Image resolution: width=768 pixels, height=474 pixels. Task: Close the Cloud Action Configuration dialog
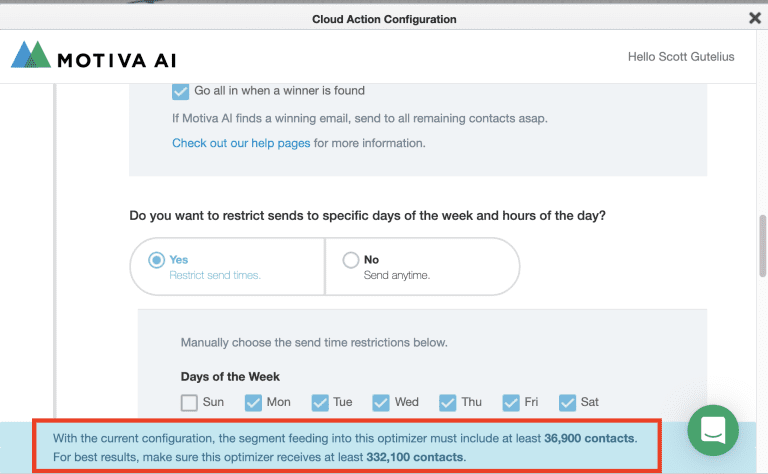(755, 18)
